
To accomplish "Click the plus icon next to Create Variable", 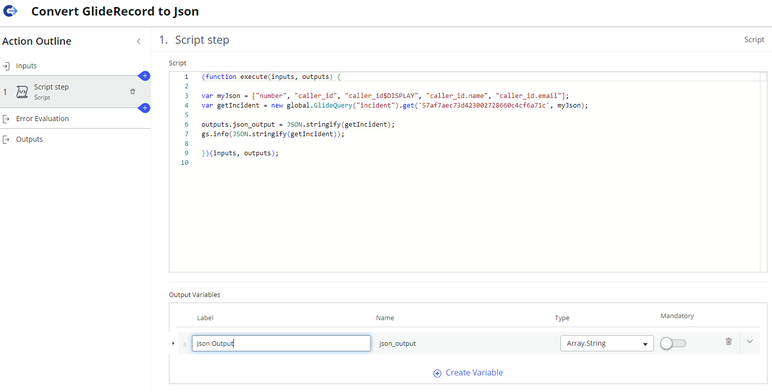I will pos(437,373).
